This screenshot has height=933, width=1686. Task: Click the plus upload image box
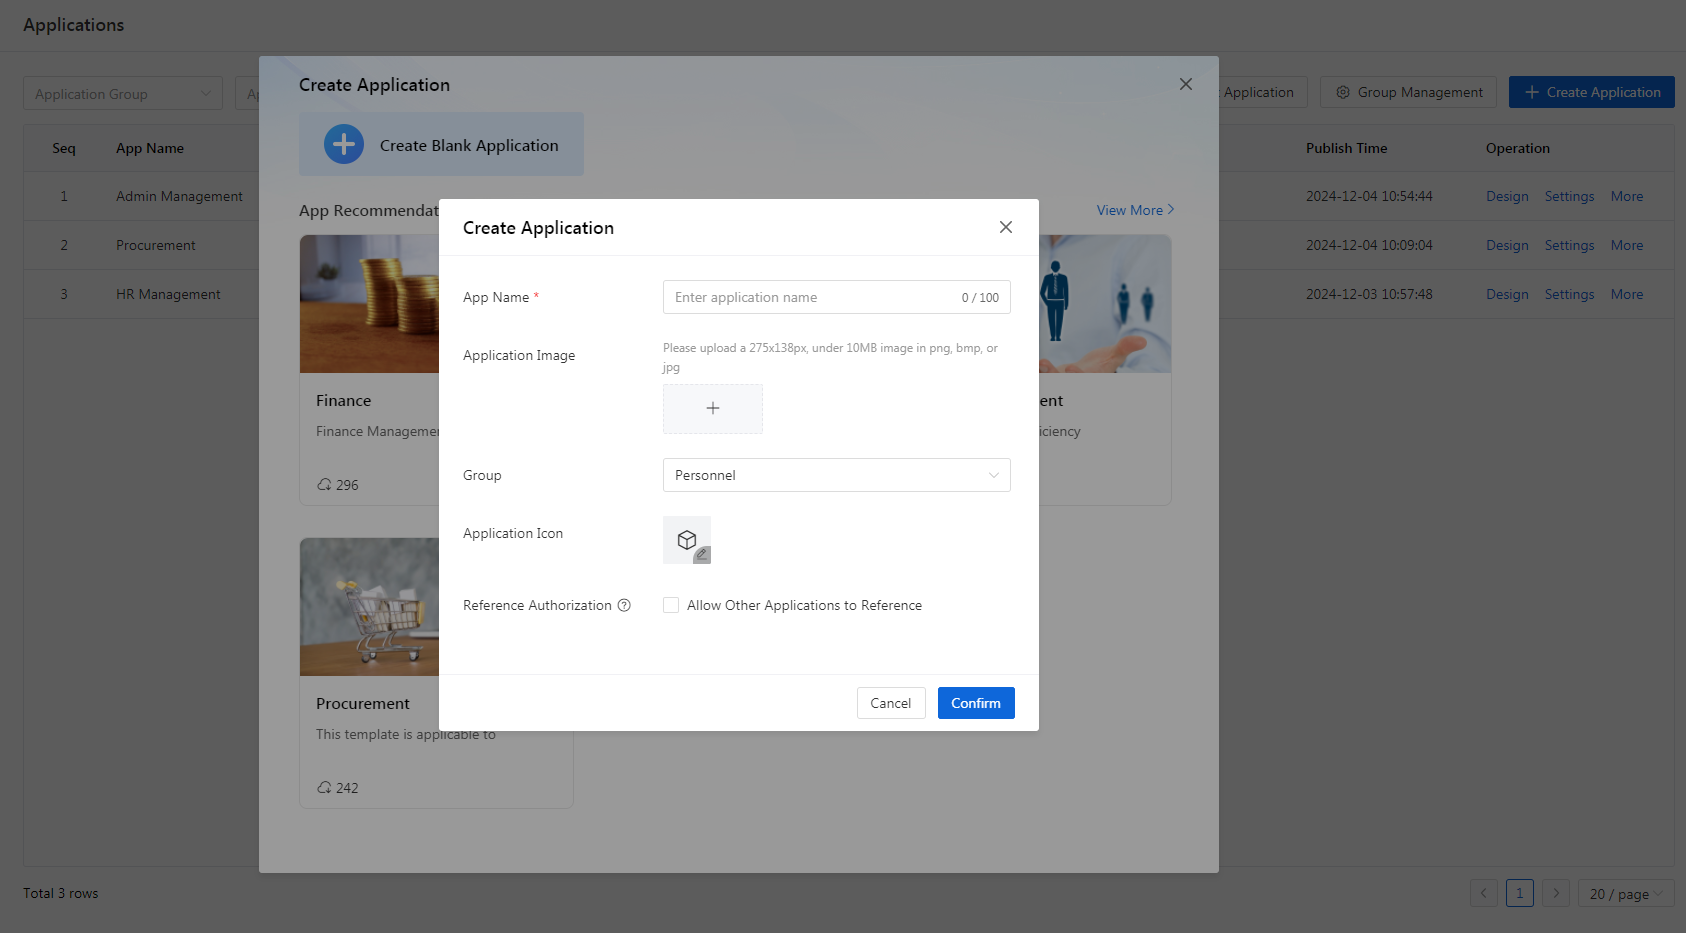point(713,409)
